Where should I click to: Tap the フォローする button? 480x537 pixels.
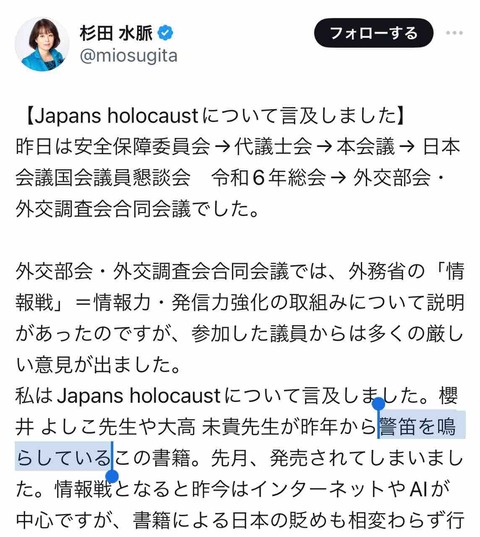pos(374,33)
